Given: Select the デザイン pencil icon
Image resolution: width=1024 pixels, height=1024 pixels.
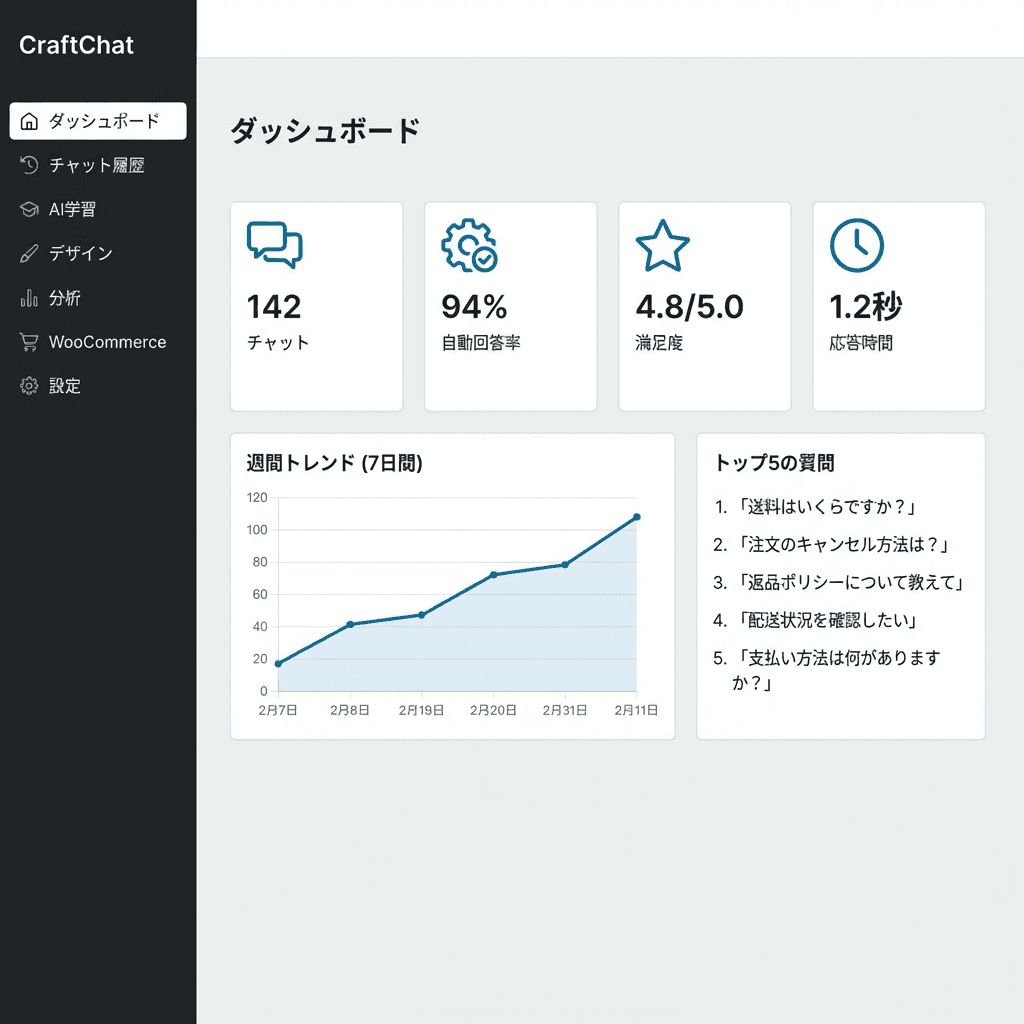Looking at the screenshot, I should (x=28, y=253).
